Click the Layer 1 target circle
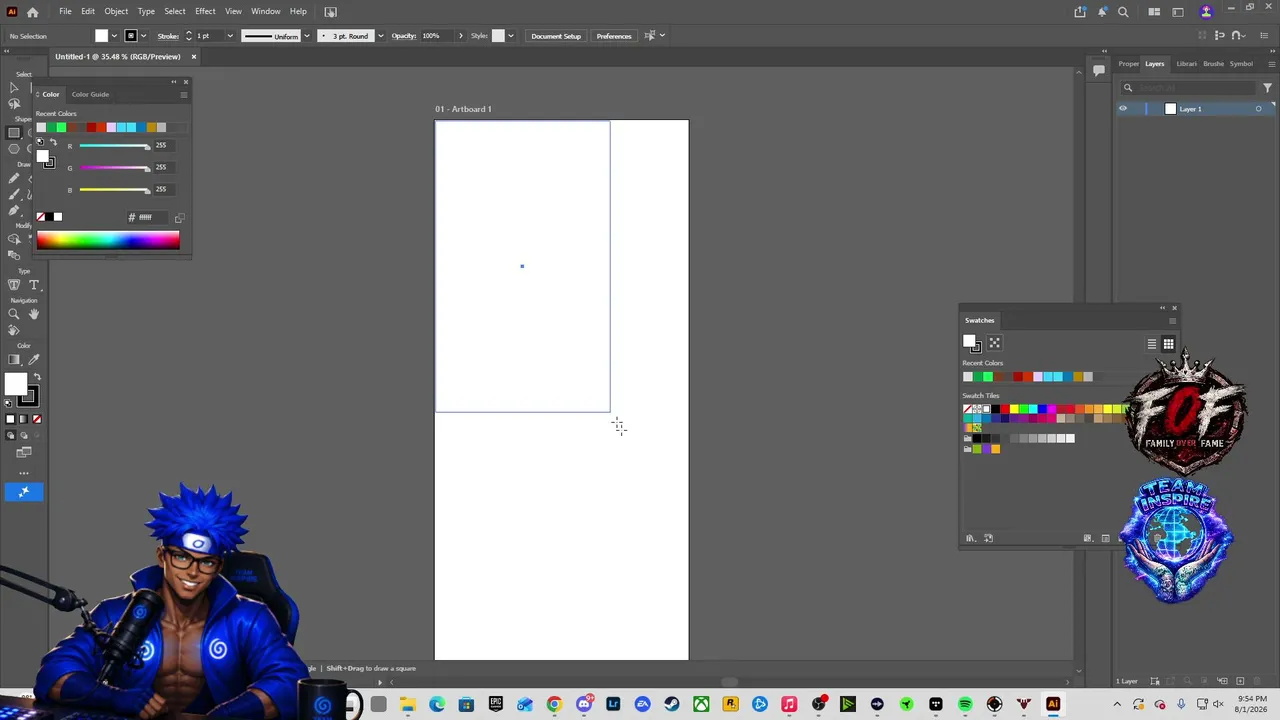This screenshot has height=720, width=1280. point(1258,109)
